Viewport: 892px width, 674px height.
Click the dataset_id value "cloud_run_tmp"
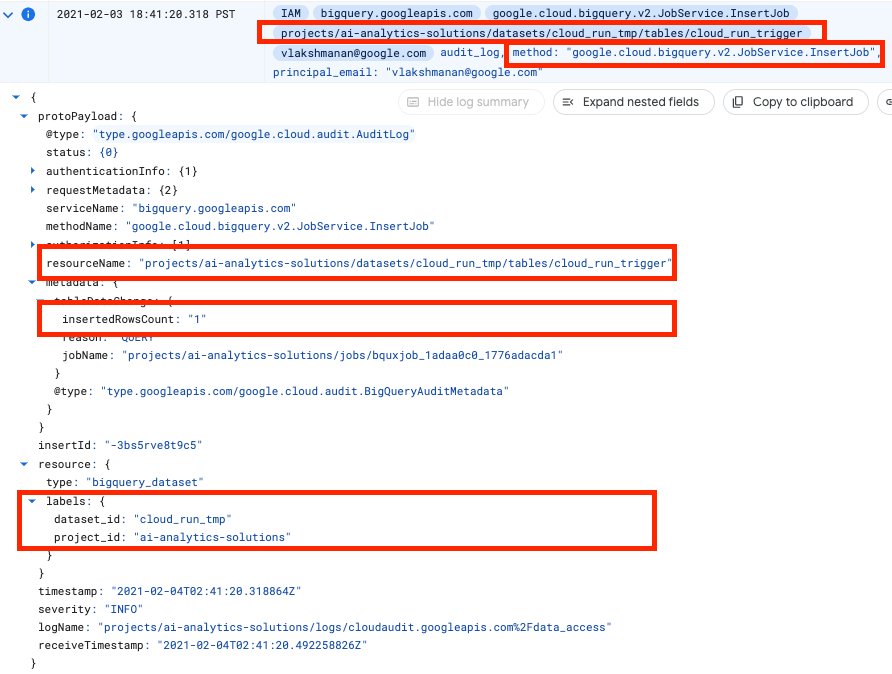point(183,519)
